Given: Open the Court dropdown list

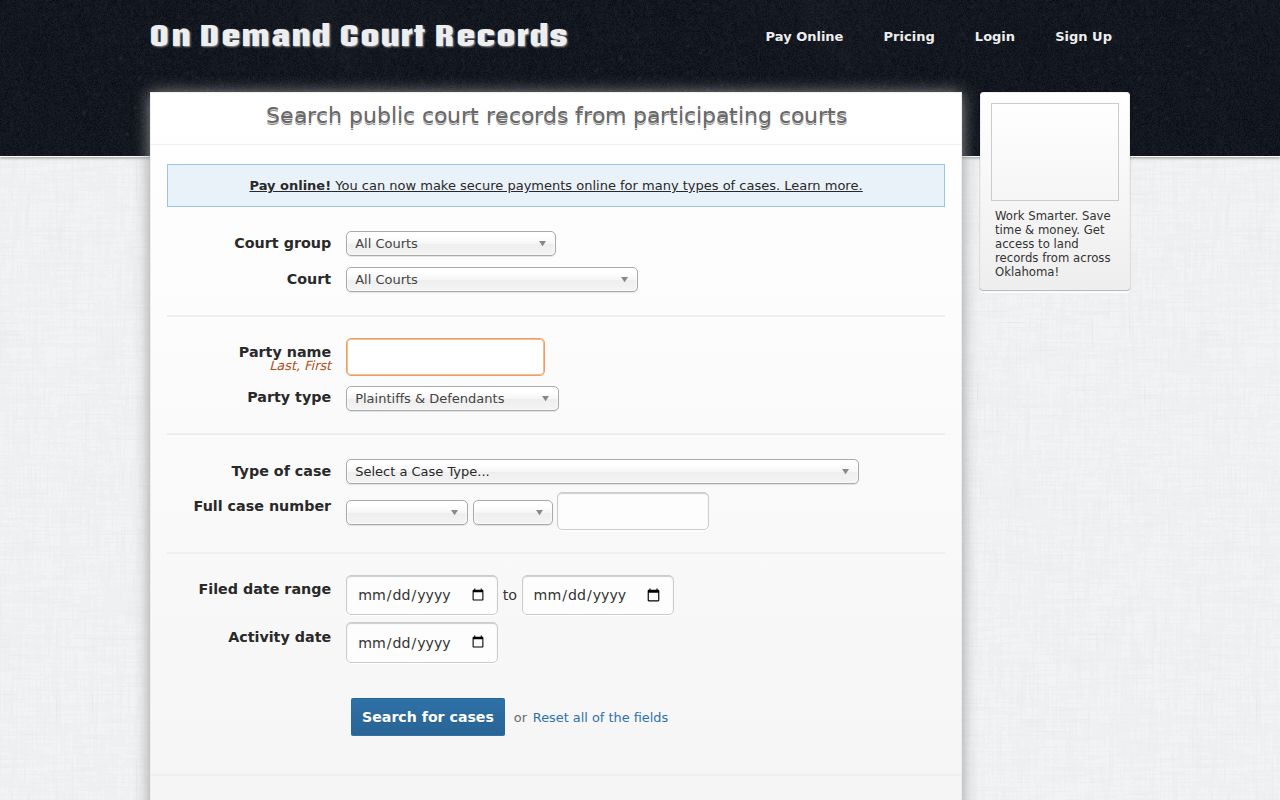Looking at the screenshot, I should tap(491, 280).
